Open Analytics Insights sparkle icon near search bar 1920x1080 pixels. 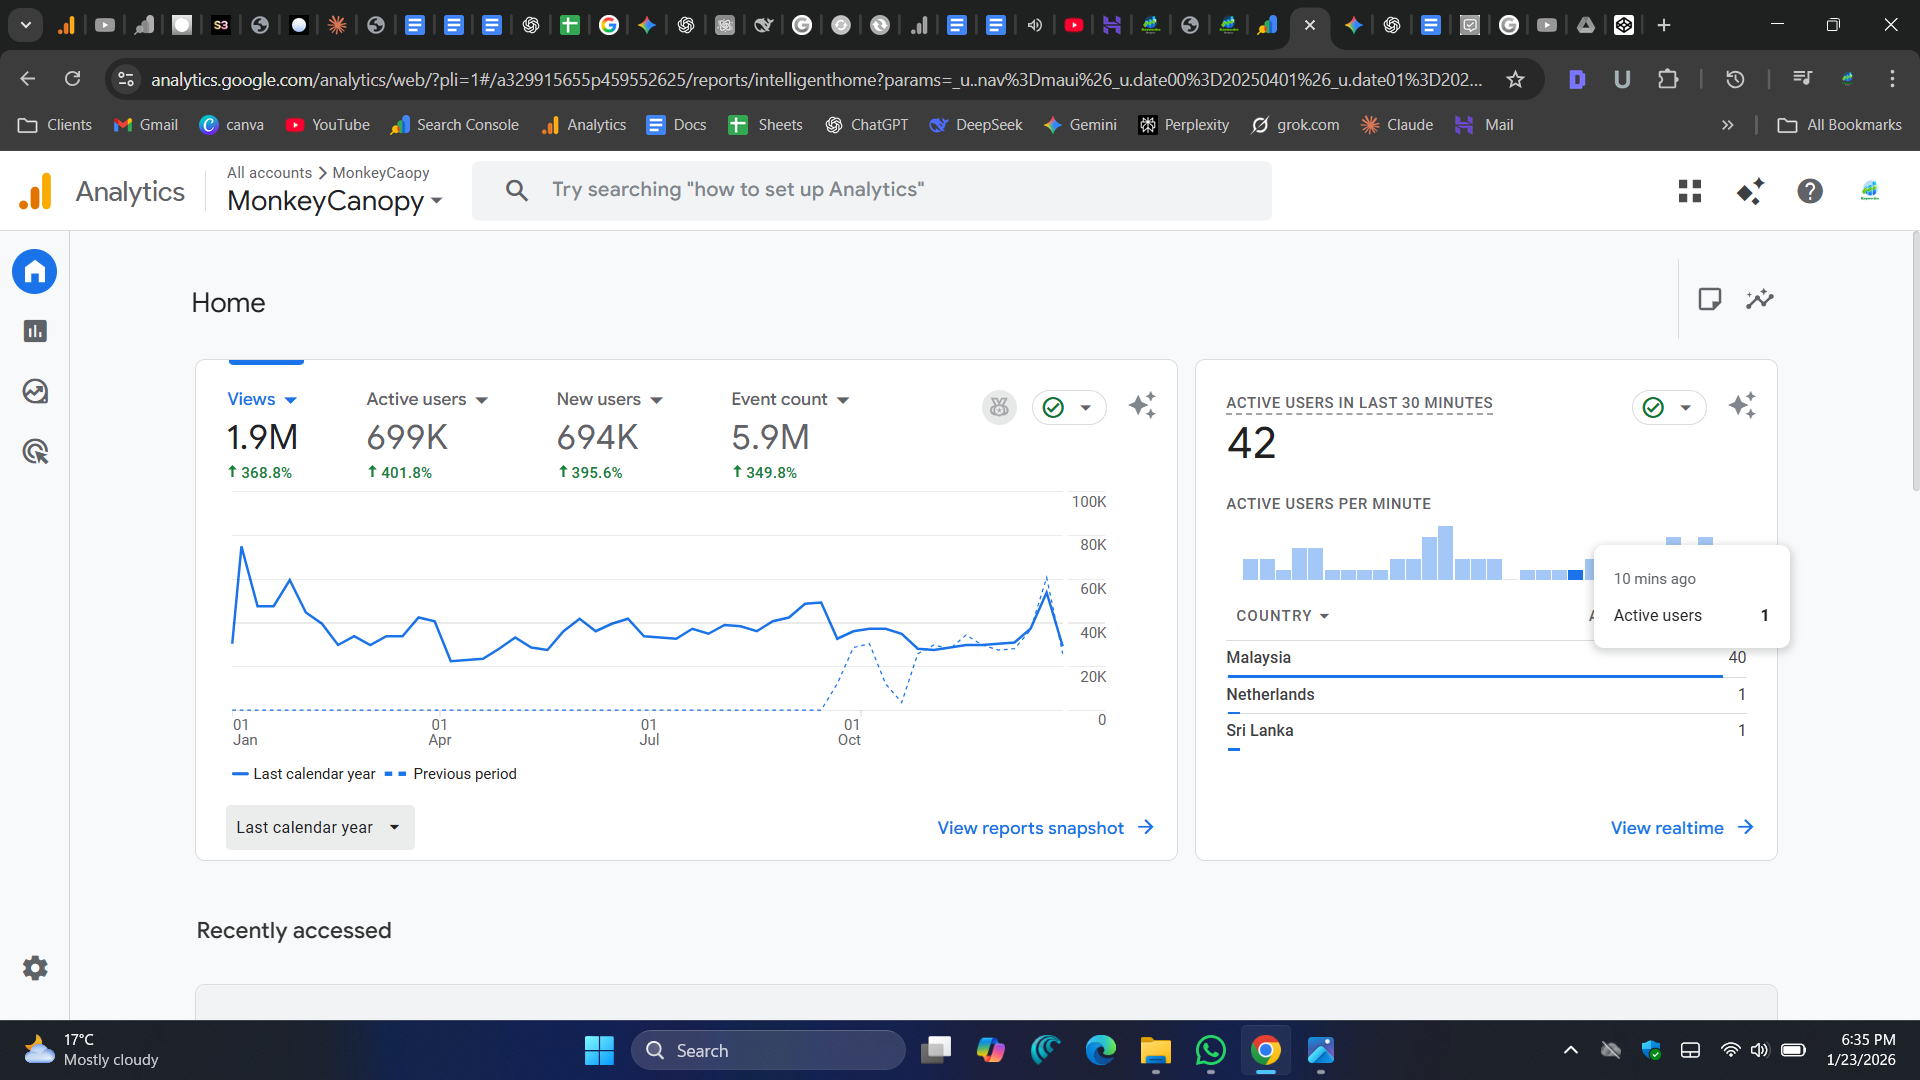1749,191
